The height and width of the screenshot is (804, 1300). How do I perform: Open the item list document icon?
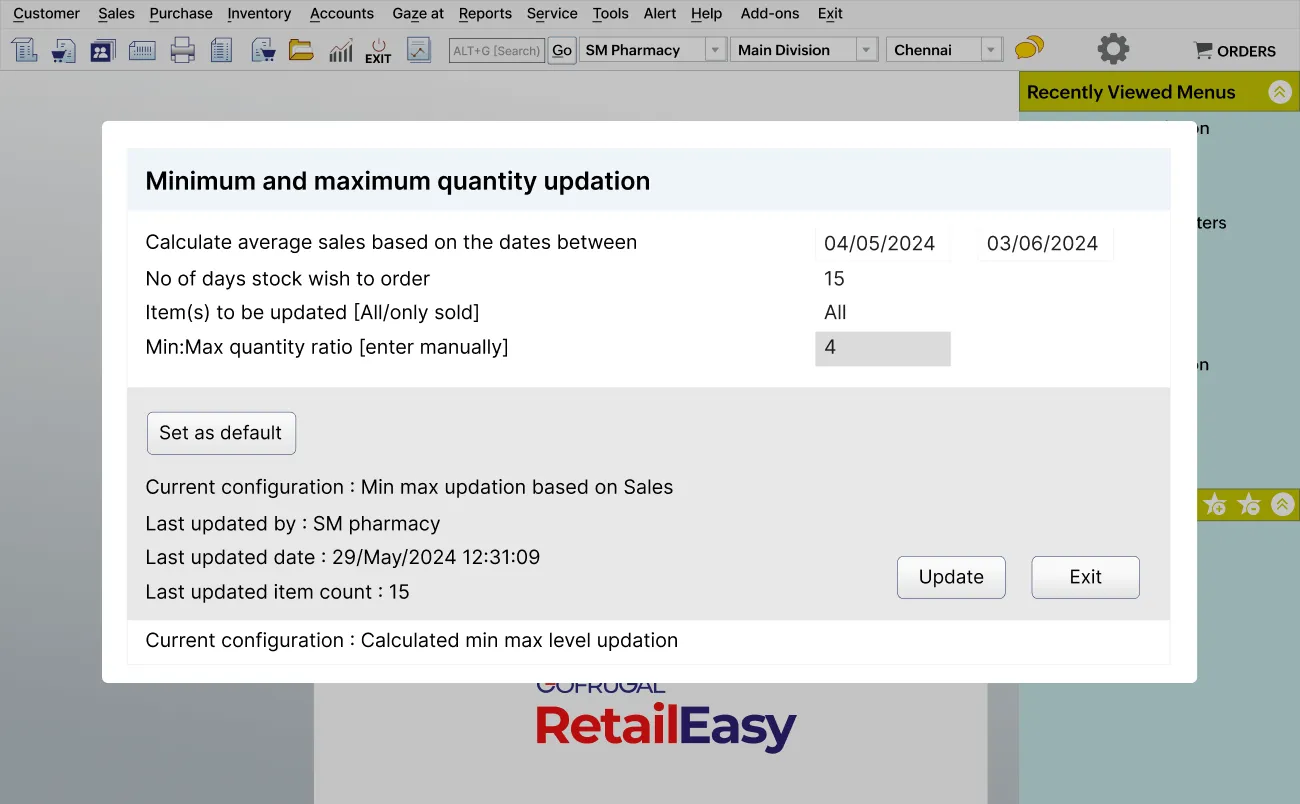221,48
